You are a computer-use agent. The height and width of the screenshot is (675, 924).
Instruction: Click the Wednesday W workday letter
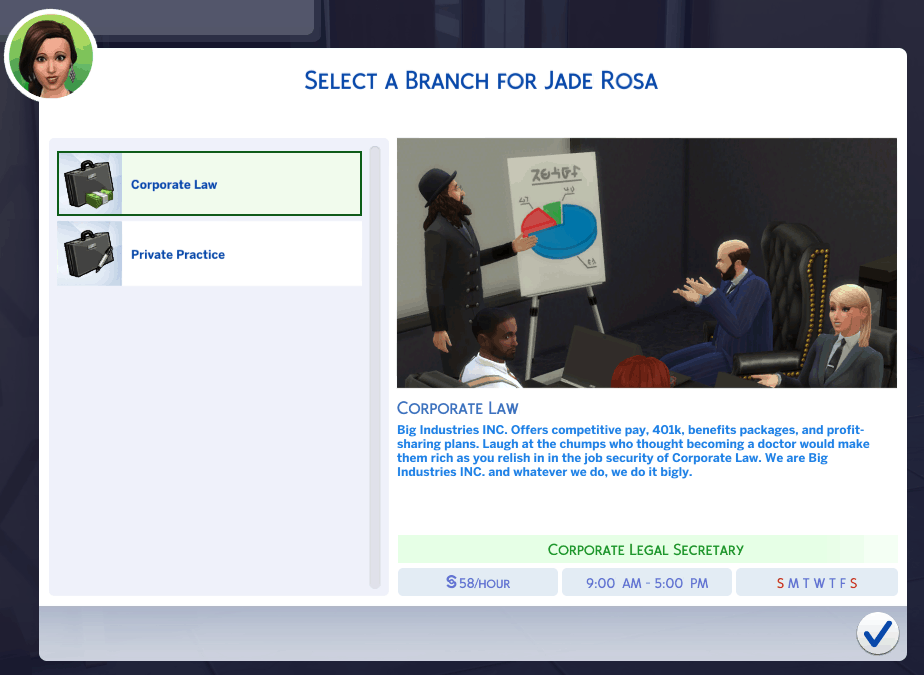(x=817, y=583)
